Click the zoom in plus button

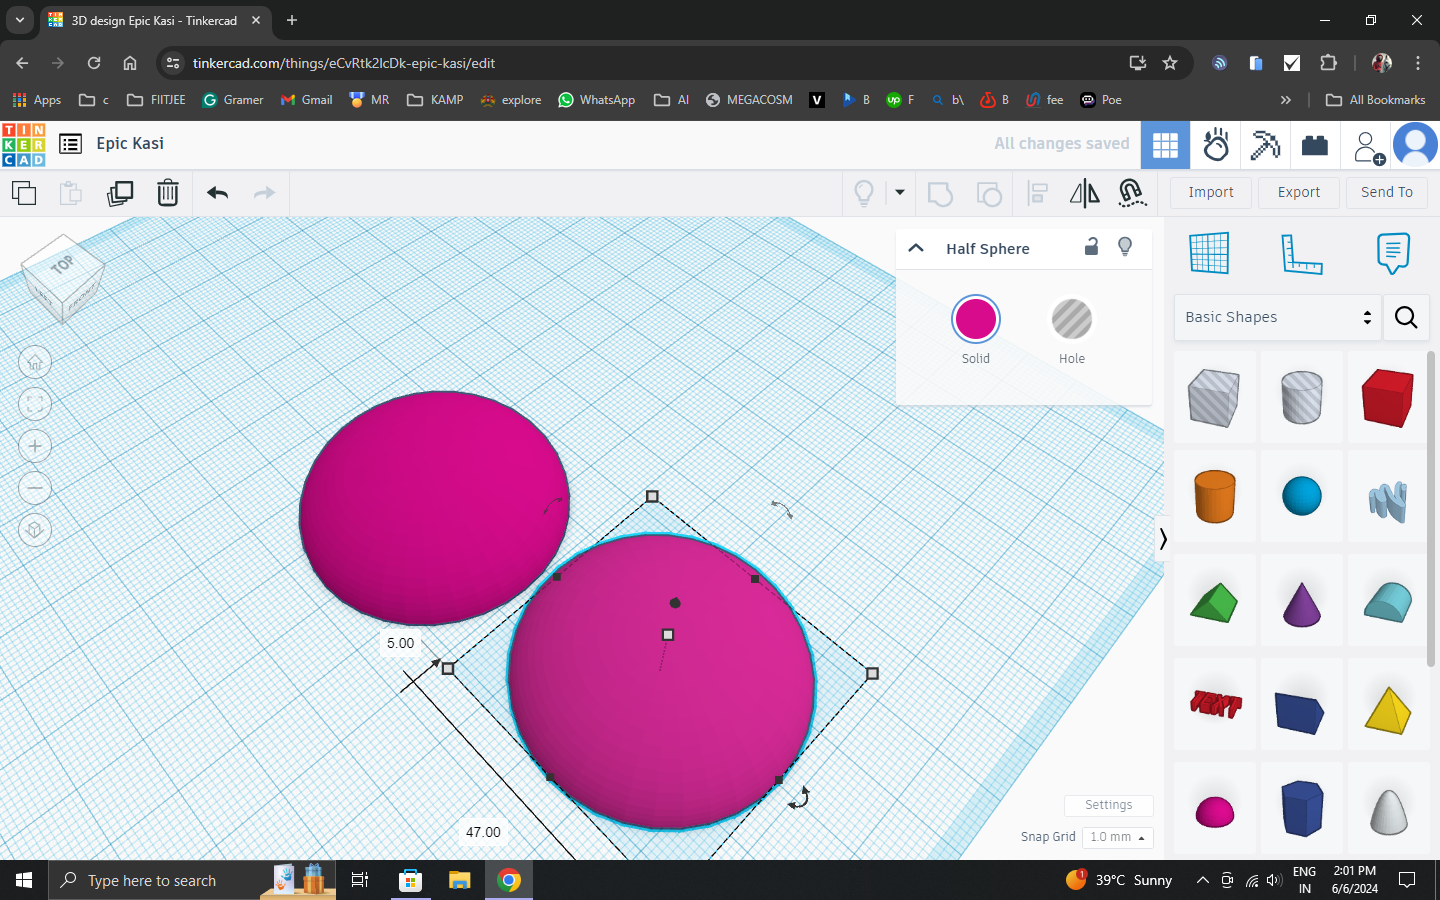click(x=35, y=446)
